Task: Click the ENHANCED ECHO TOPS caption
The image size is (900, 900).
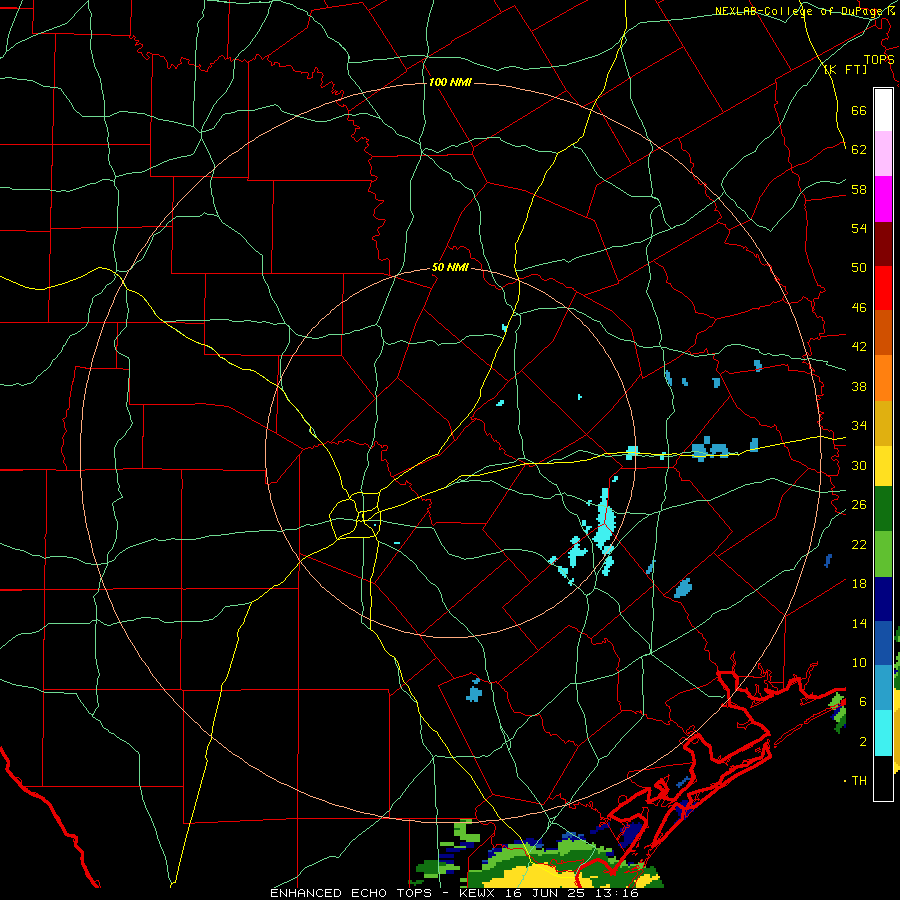Action: [454, 893]
